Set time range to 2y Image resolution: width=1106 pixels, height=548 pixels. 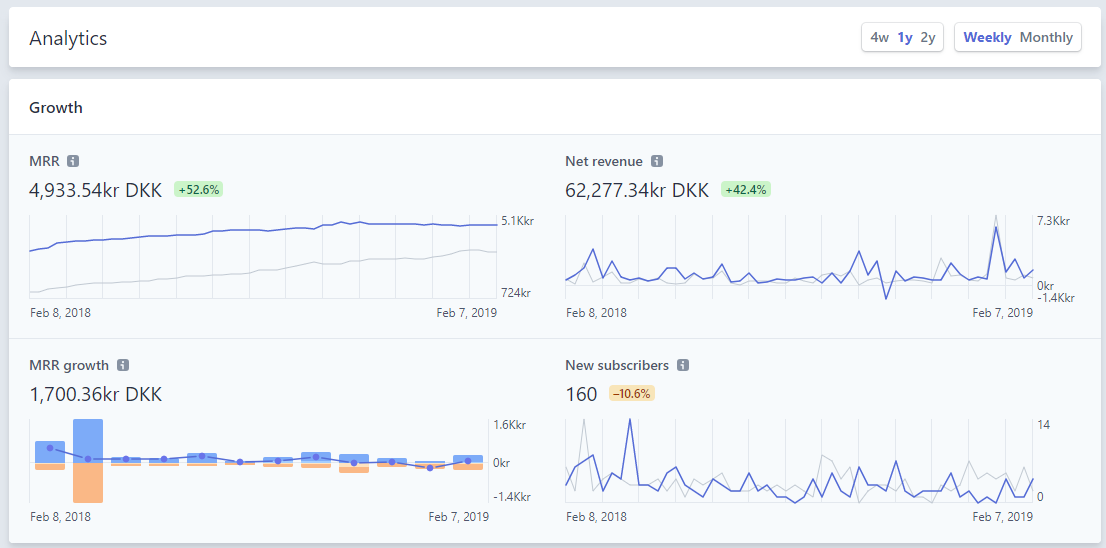click(928, 38)
